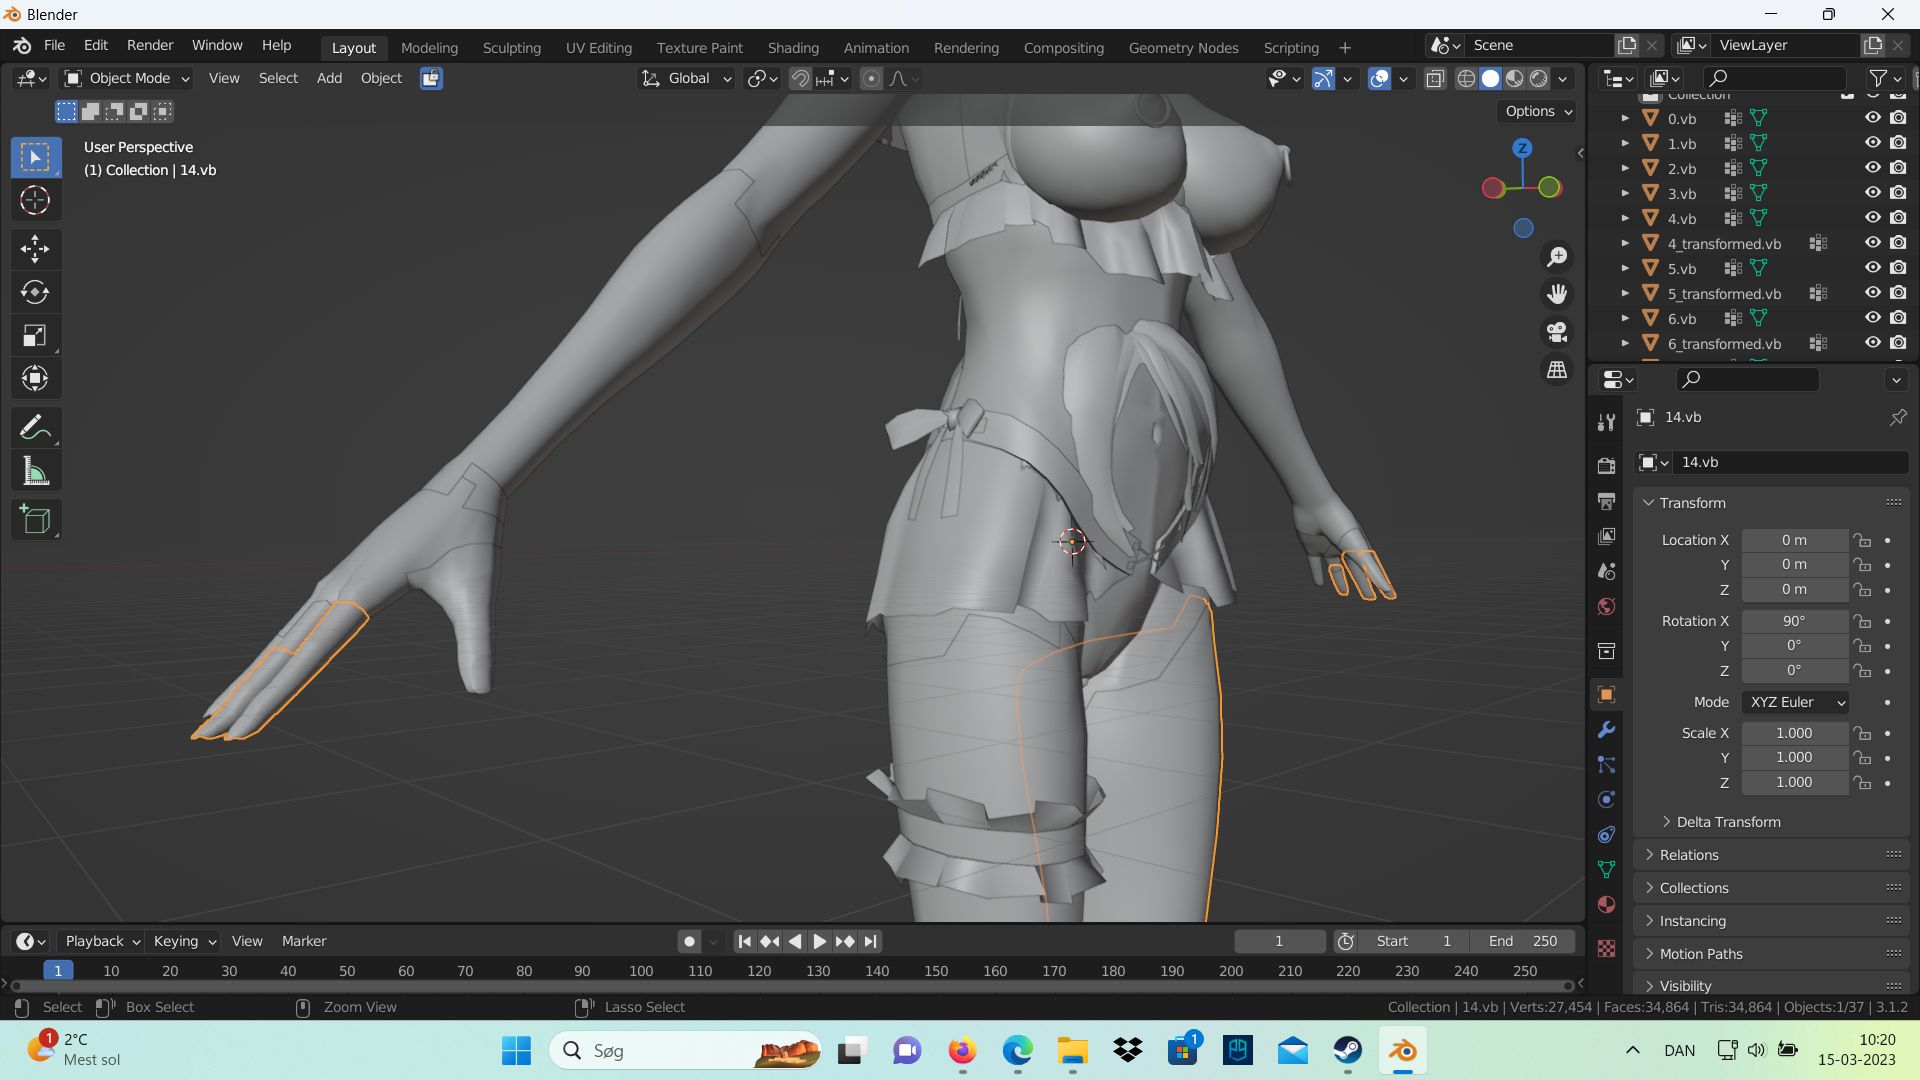Activate the Scale tool
The width and height of the screenshot is (1920, 1080).
(35, 336)
